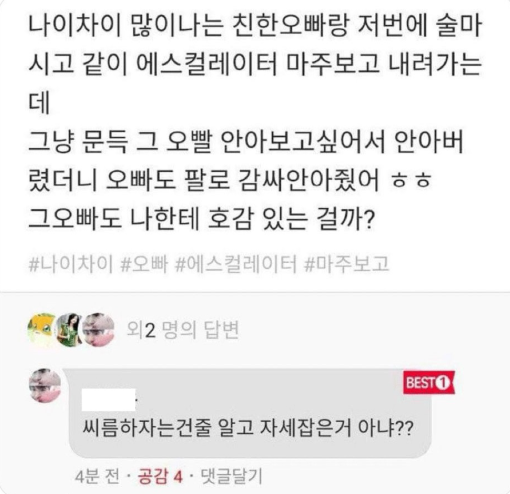
Task: Select the 씨름하자는건줄 comment bubble
Action: tap(250, 413)
